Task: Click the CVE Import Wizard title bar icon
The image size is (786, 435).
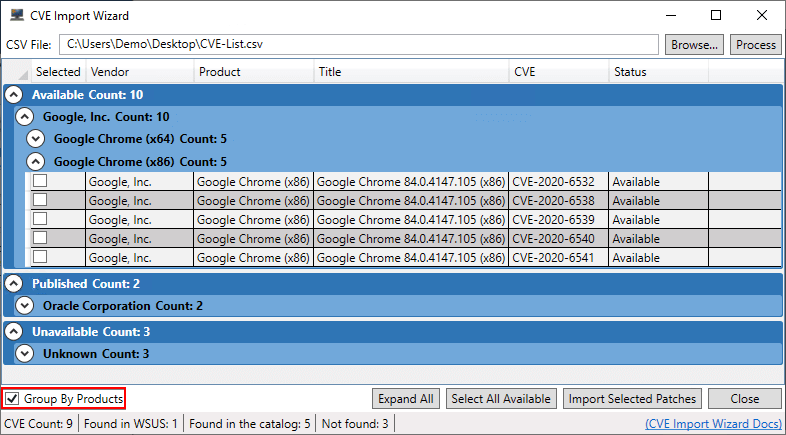Action: 17,15
